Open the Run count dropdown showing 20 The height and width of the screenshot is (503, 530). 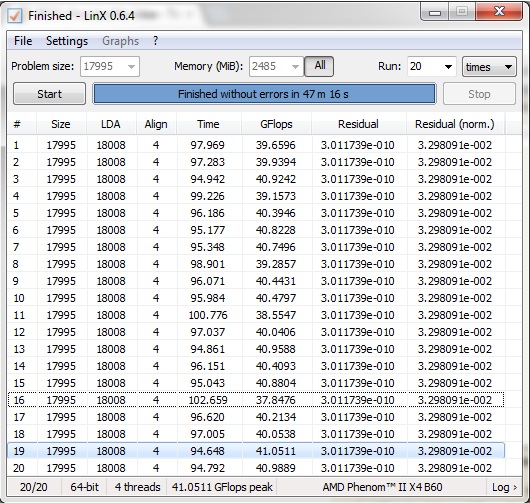click(x=432, y=66)
